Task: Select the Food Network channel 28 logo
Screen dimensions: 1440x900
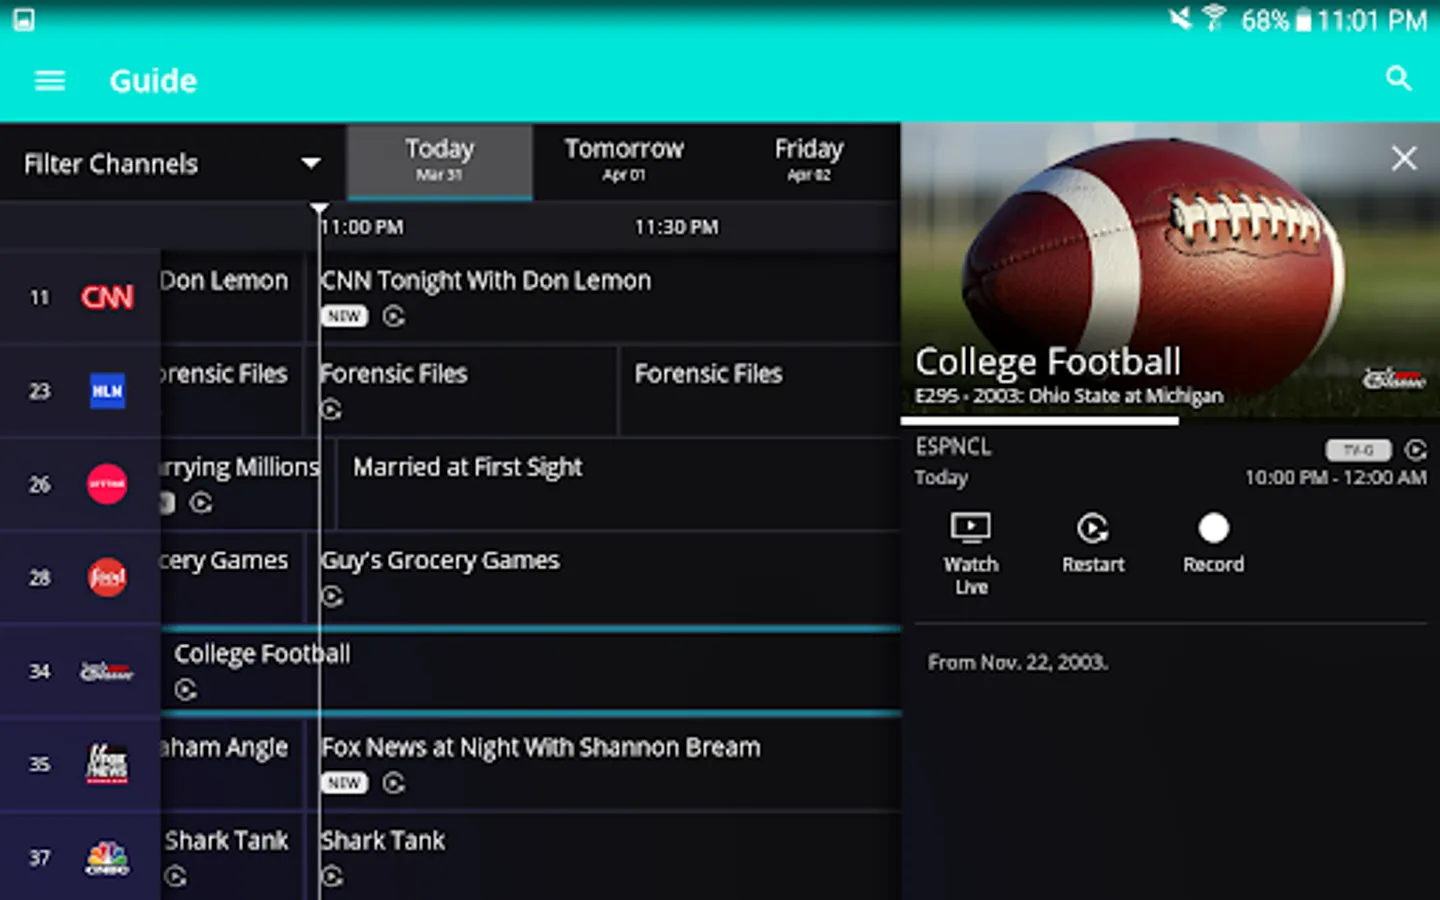Action: (x=107, y=577)
